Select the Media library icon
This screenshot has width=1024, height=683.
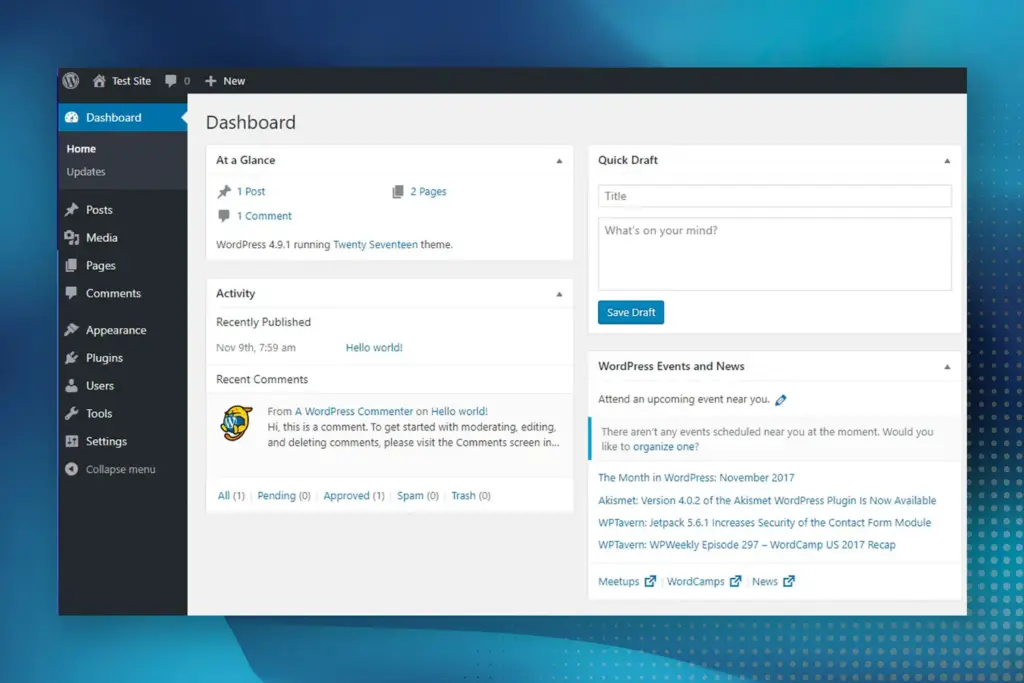coord(74,238)
